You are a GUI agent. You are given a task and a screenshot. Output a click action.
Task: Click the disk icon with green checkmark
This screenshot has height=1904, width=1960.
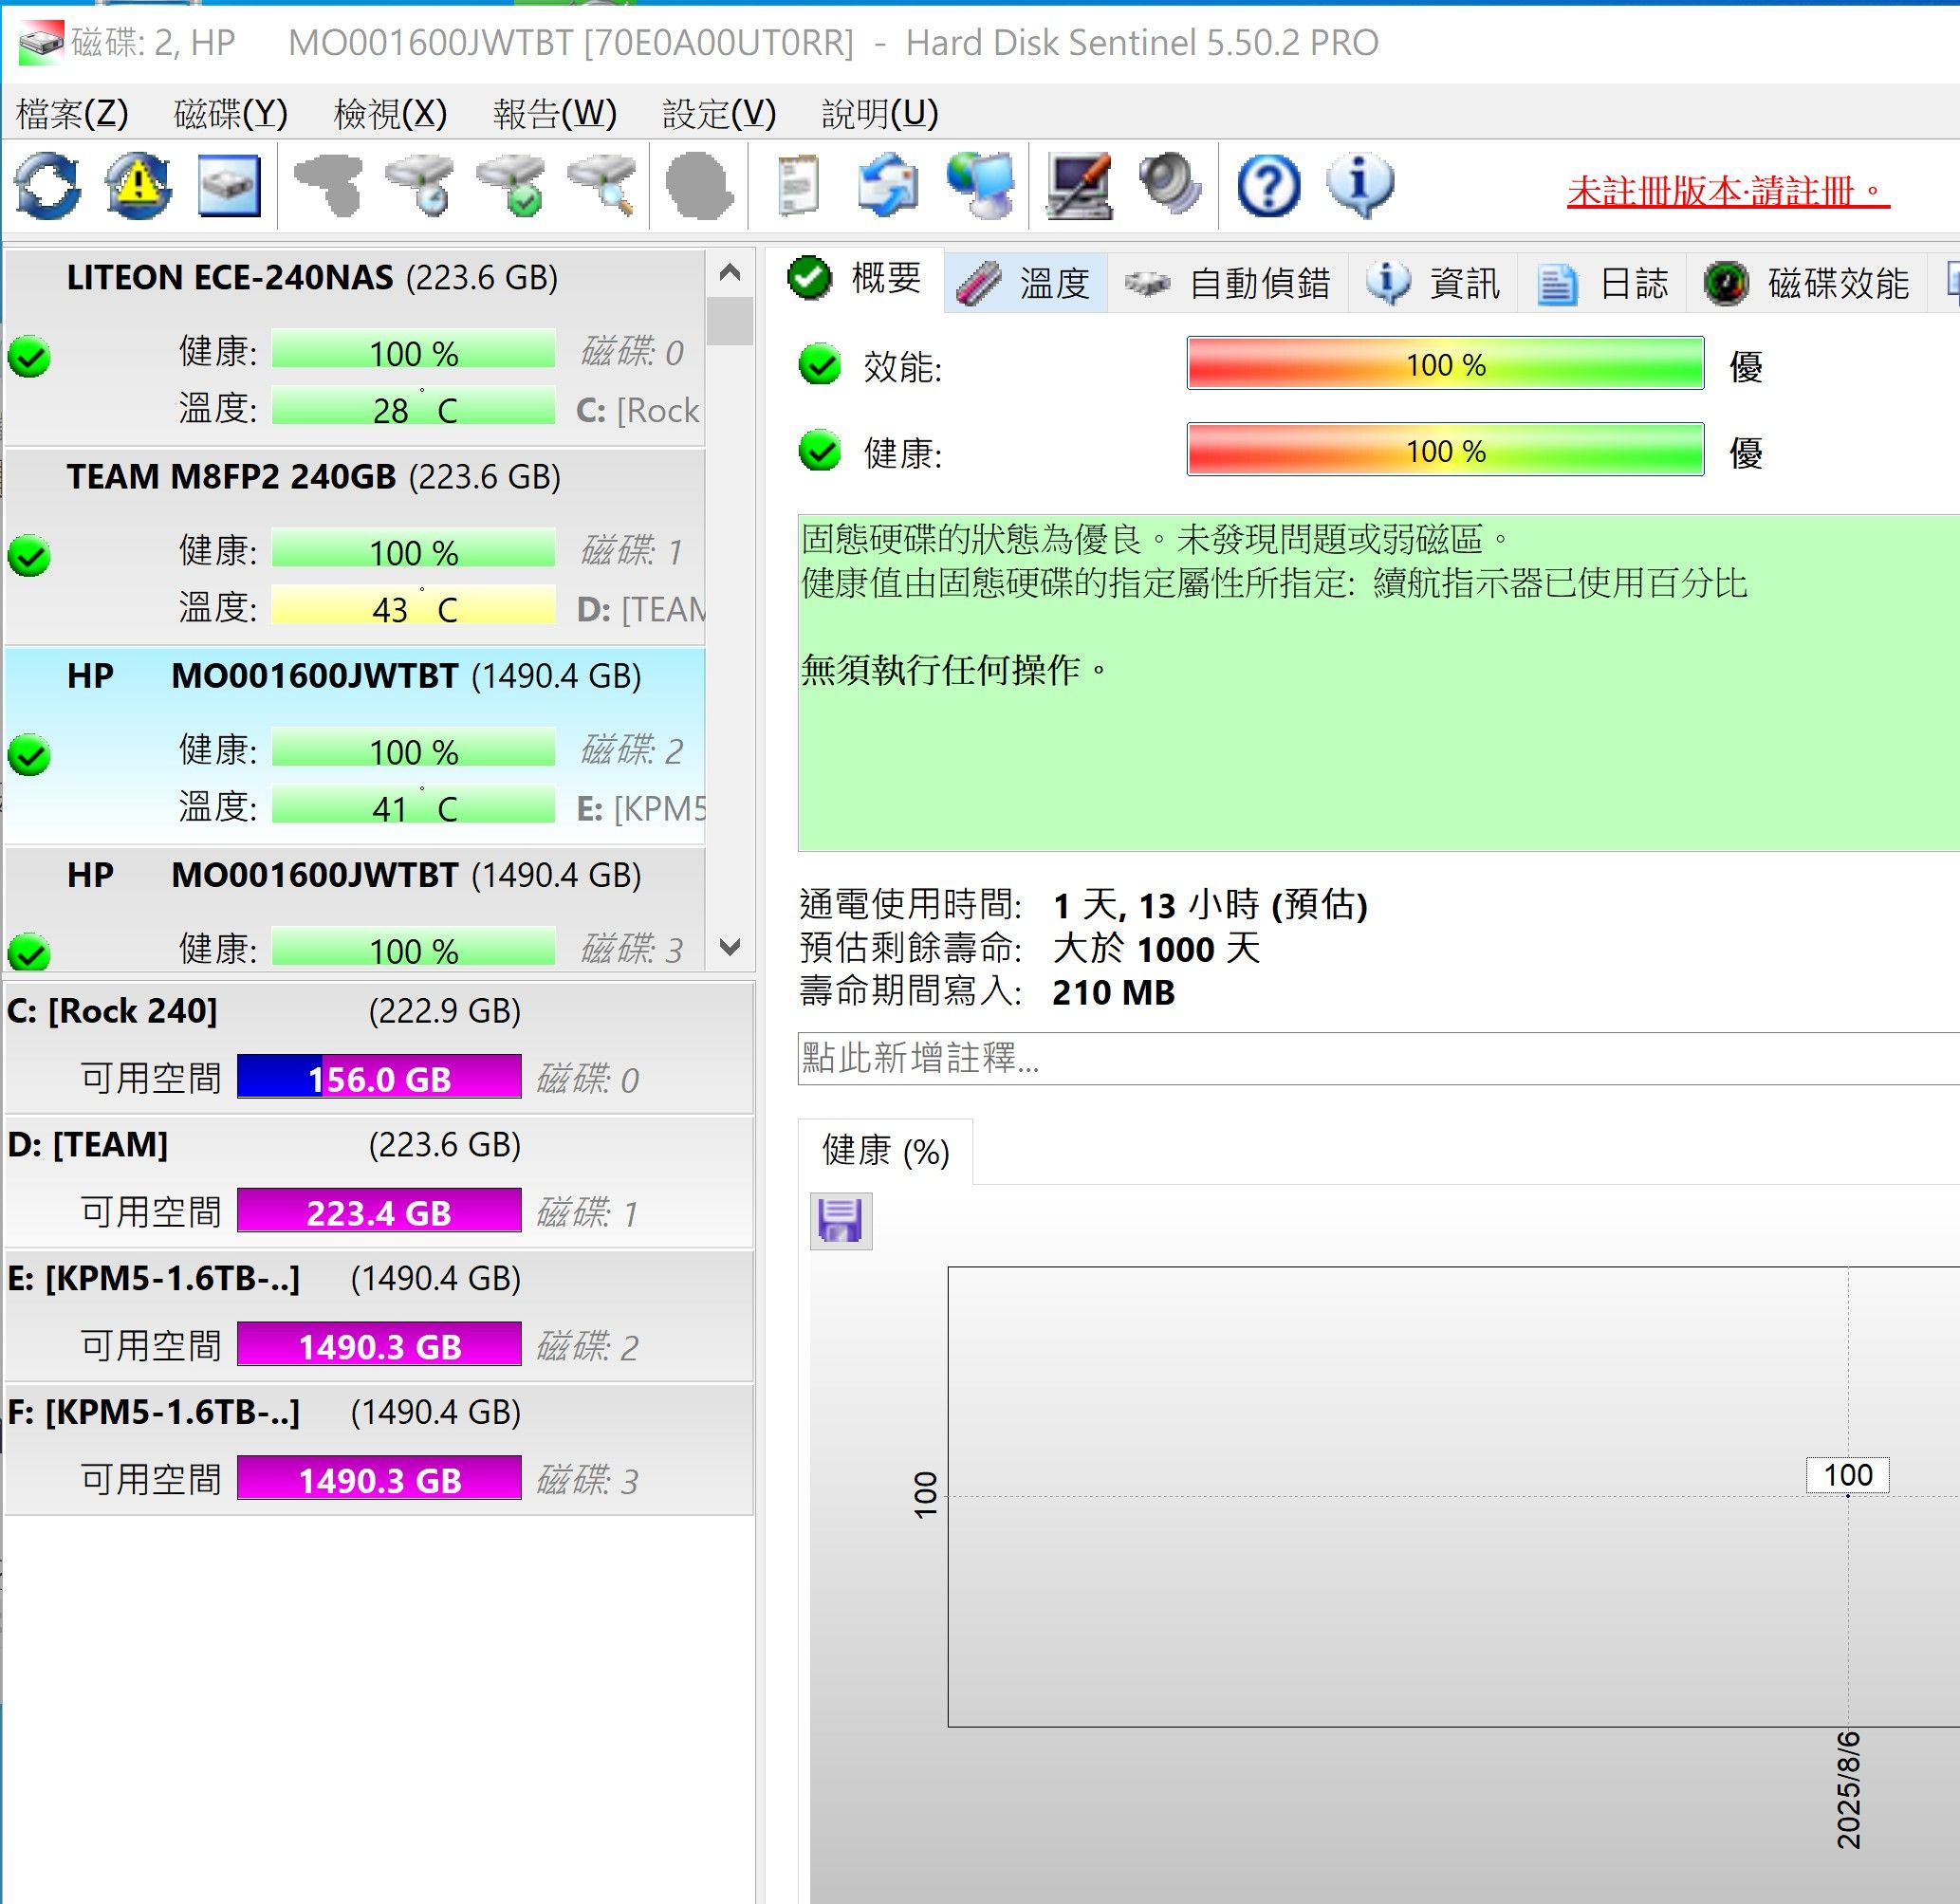pyautogui.click(x=512, y=186)
